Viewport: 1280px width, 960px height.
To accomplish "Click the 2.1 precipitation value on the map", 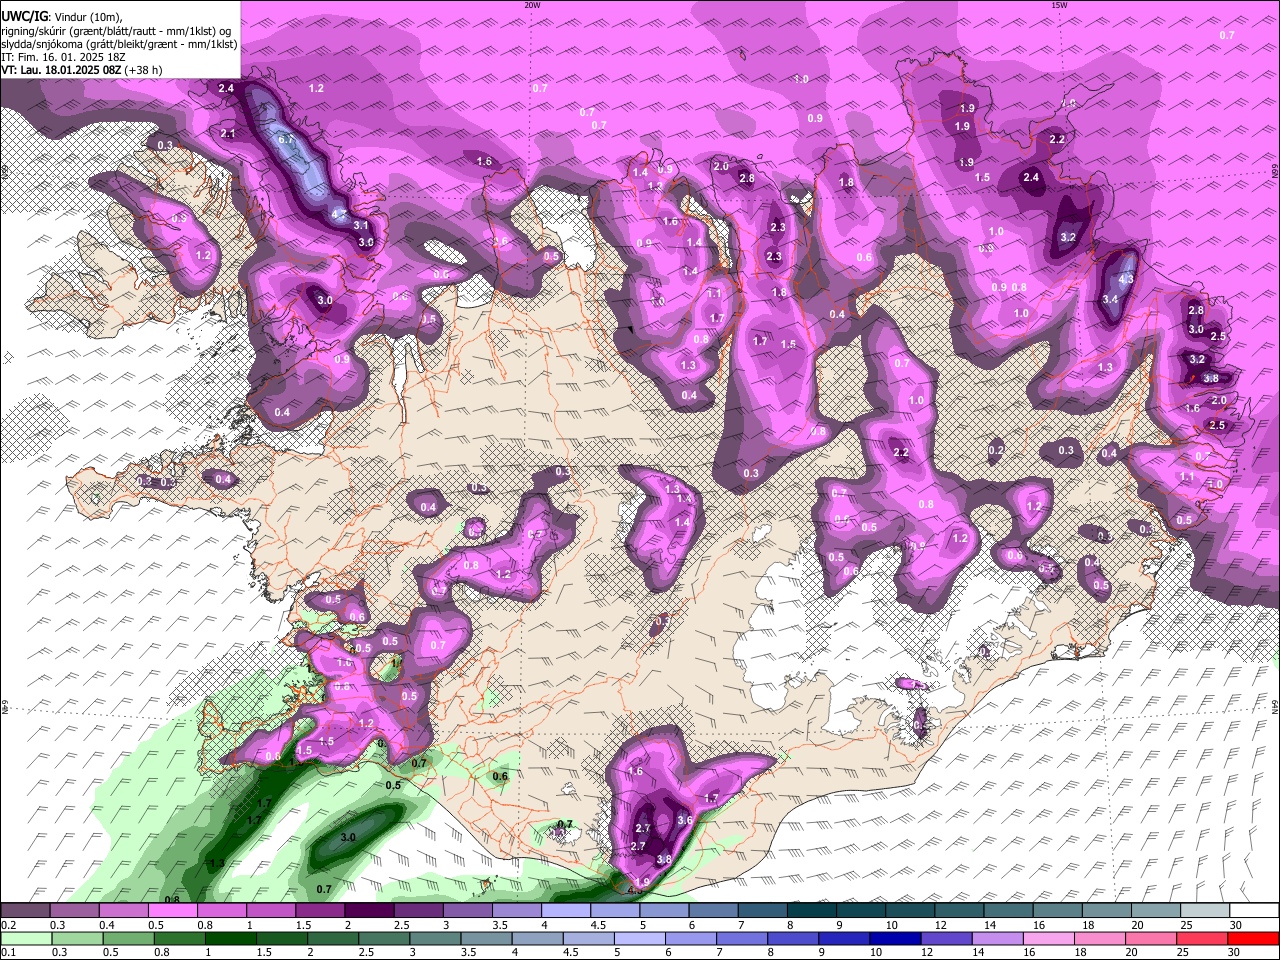I will [x=228, y=134].
